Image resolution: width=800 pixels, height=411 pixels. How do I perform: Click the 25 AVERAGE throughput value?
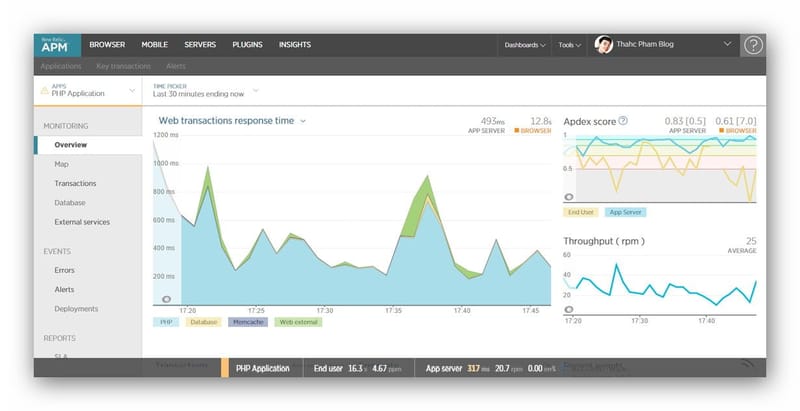[751, 241]
